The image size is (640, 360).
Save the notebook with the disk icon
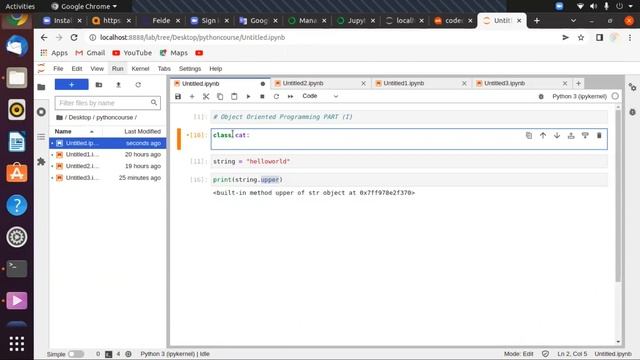click(x=178, y=96)
